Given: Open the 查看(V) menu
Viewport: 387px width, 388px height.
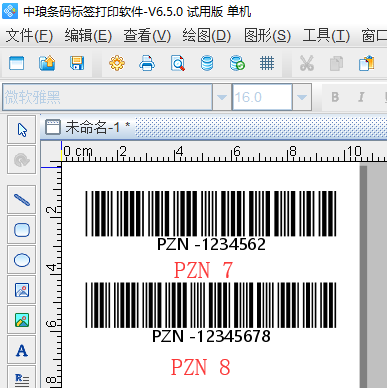Looking at the screenshot, I should coord(147,36).
